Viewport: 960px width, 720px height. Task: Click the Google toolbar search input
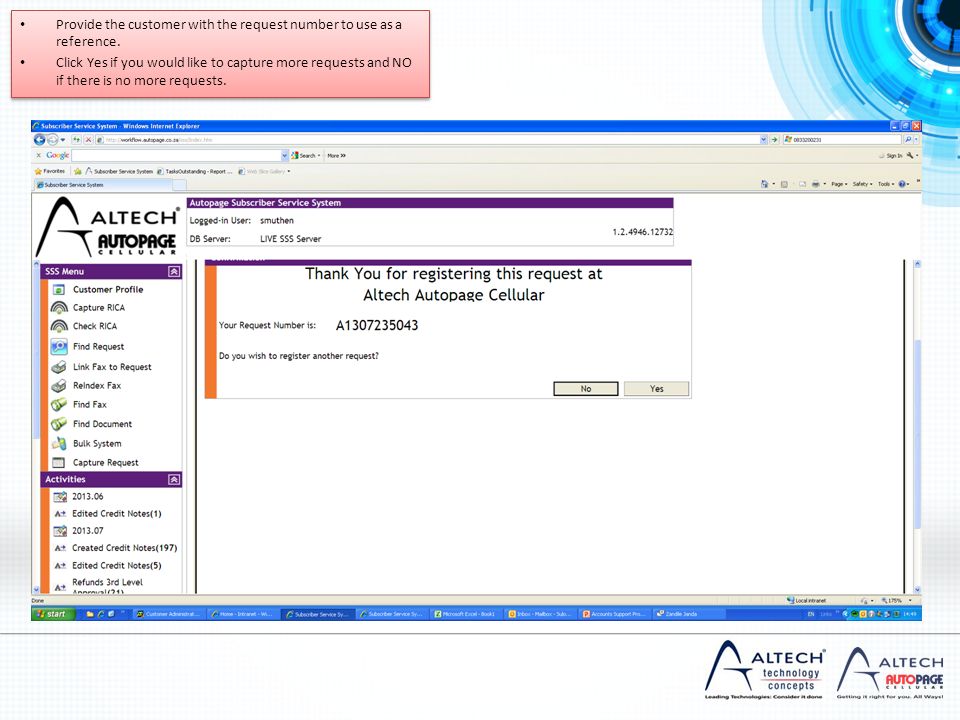coord(176,156)
